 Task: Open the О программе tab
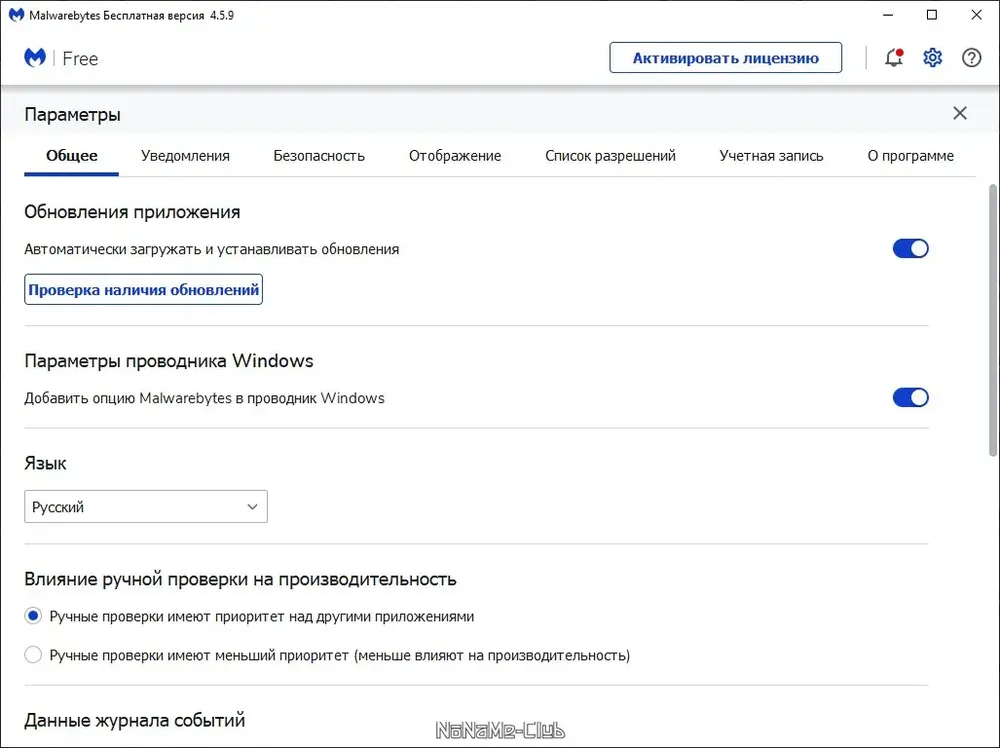(910, 156)
